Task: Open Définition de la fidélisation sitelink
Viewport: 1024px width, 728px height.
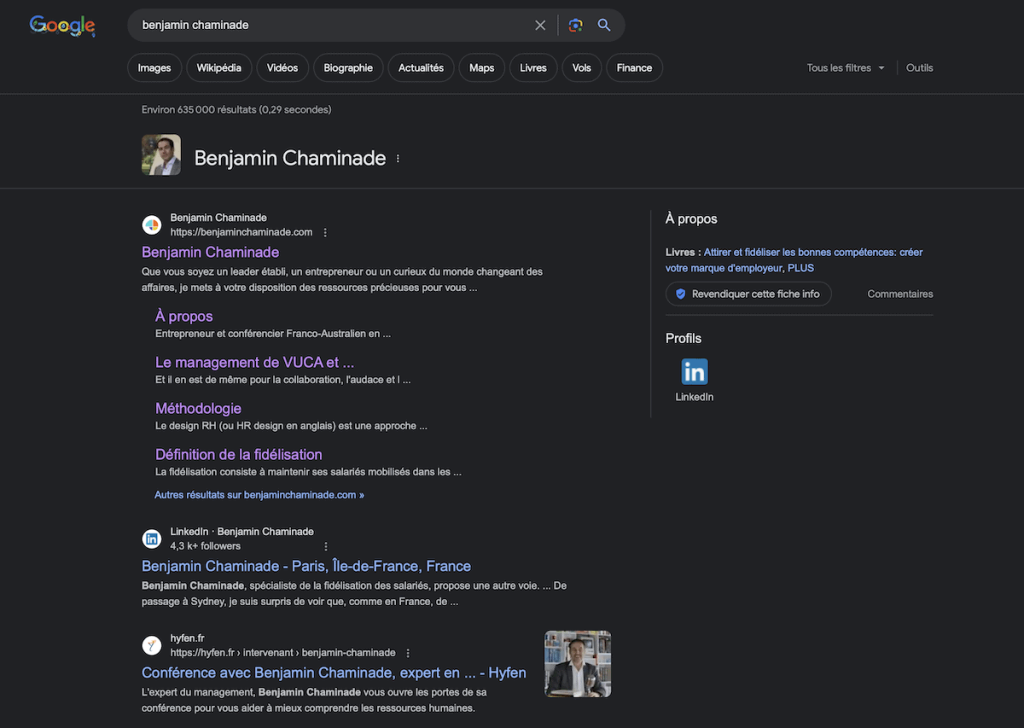Action: pyautogui.click(x=238, y=454)
